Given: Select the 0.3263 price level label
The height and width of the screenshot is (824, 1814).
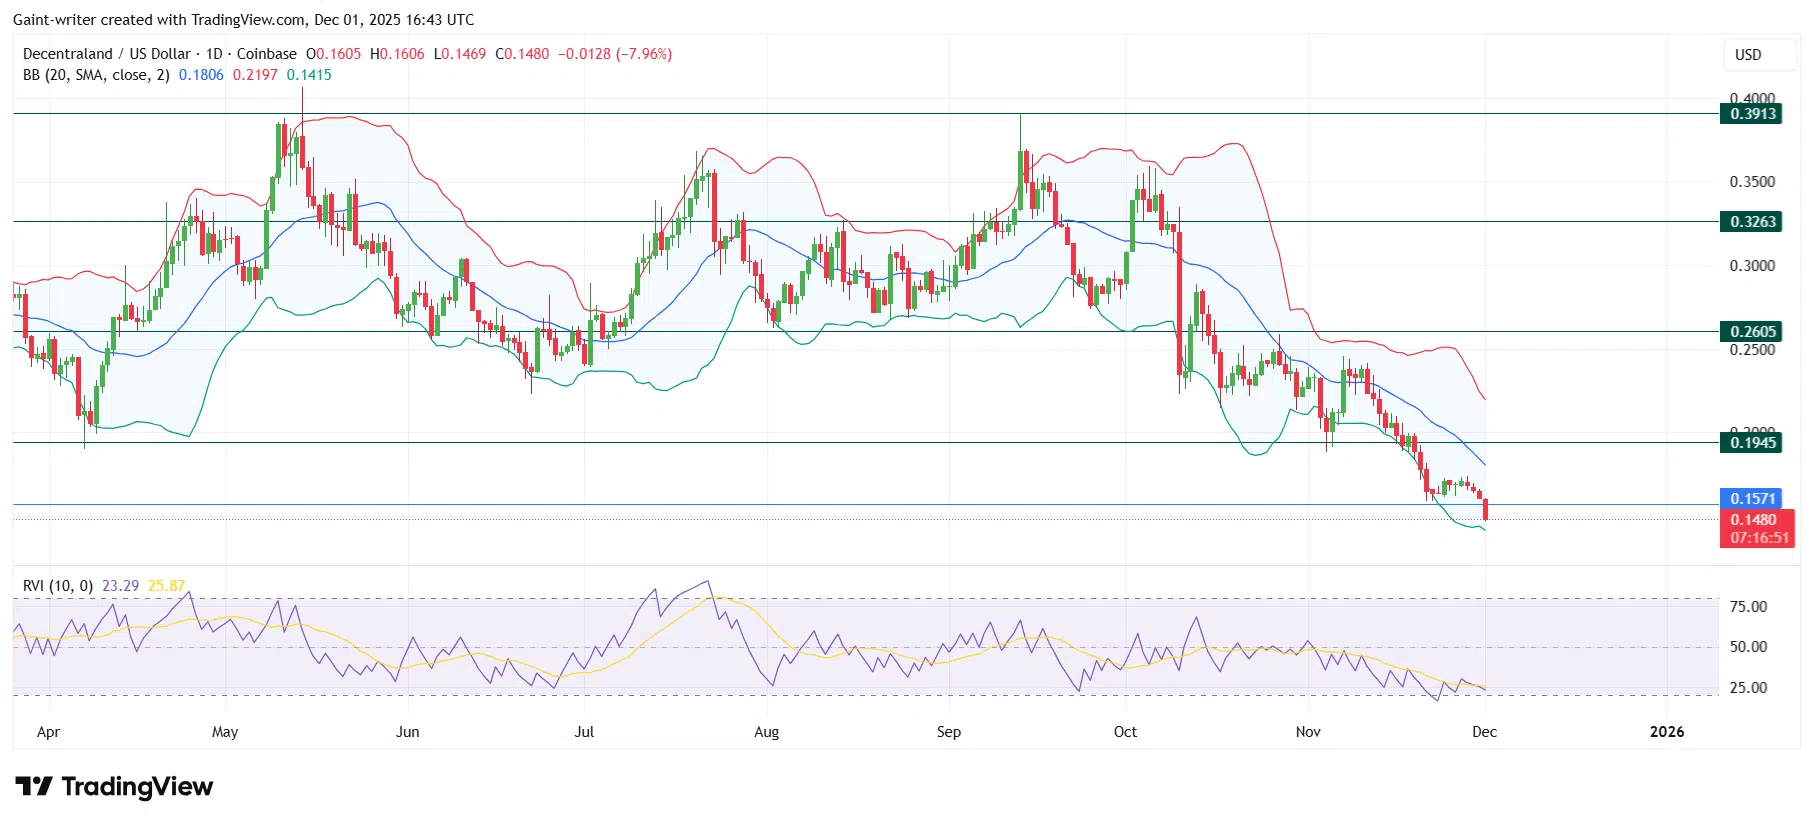Looking at the screenshot, I should click(x=1753, y=222).
